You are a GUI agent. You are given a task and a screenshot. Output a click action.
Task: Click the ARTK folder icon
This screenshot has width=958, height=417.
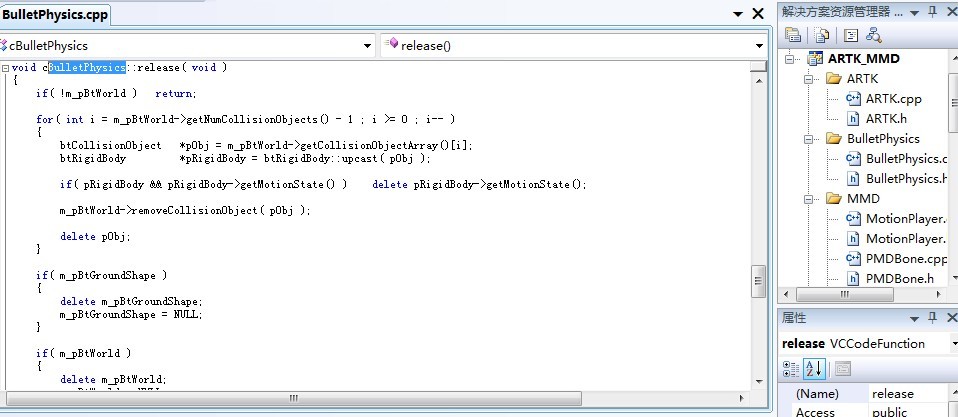click(x=834, y=78)
